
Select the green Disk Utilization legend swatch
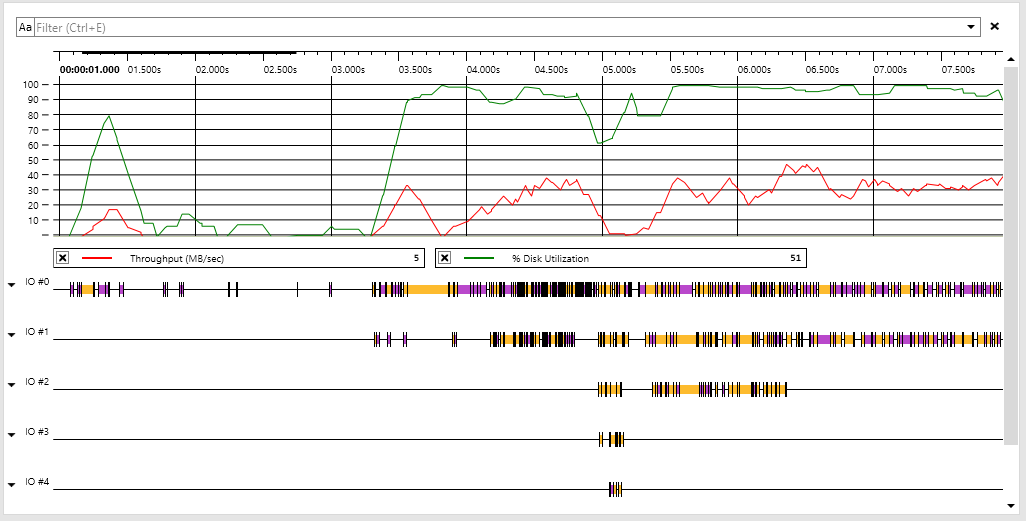479,258
